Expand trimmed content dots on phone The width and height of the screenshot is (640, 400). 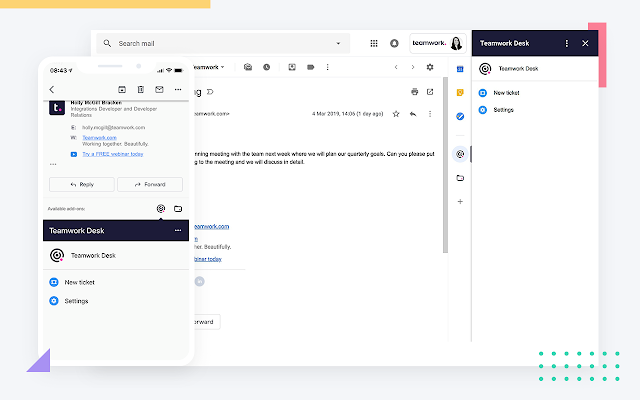click(x=53, y=164)
